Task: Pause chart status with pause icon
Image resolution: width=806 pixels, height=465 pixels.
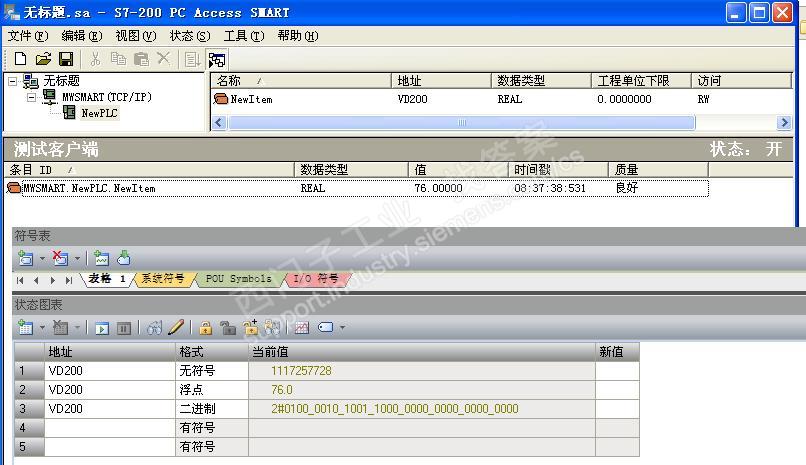Action: [x=124, y=328]
